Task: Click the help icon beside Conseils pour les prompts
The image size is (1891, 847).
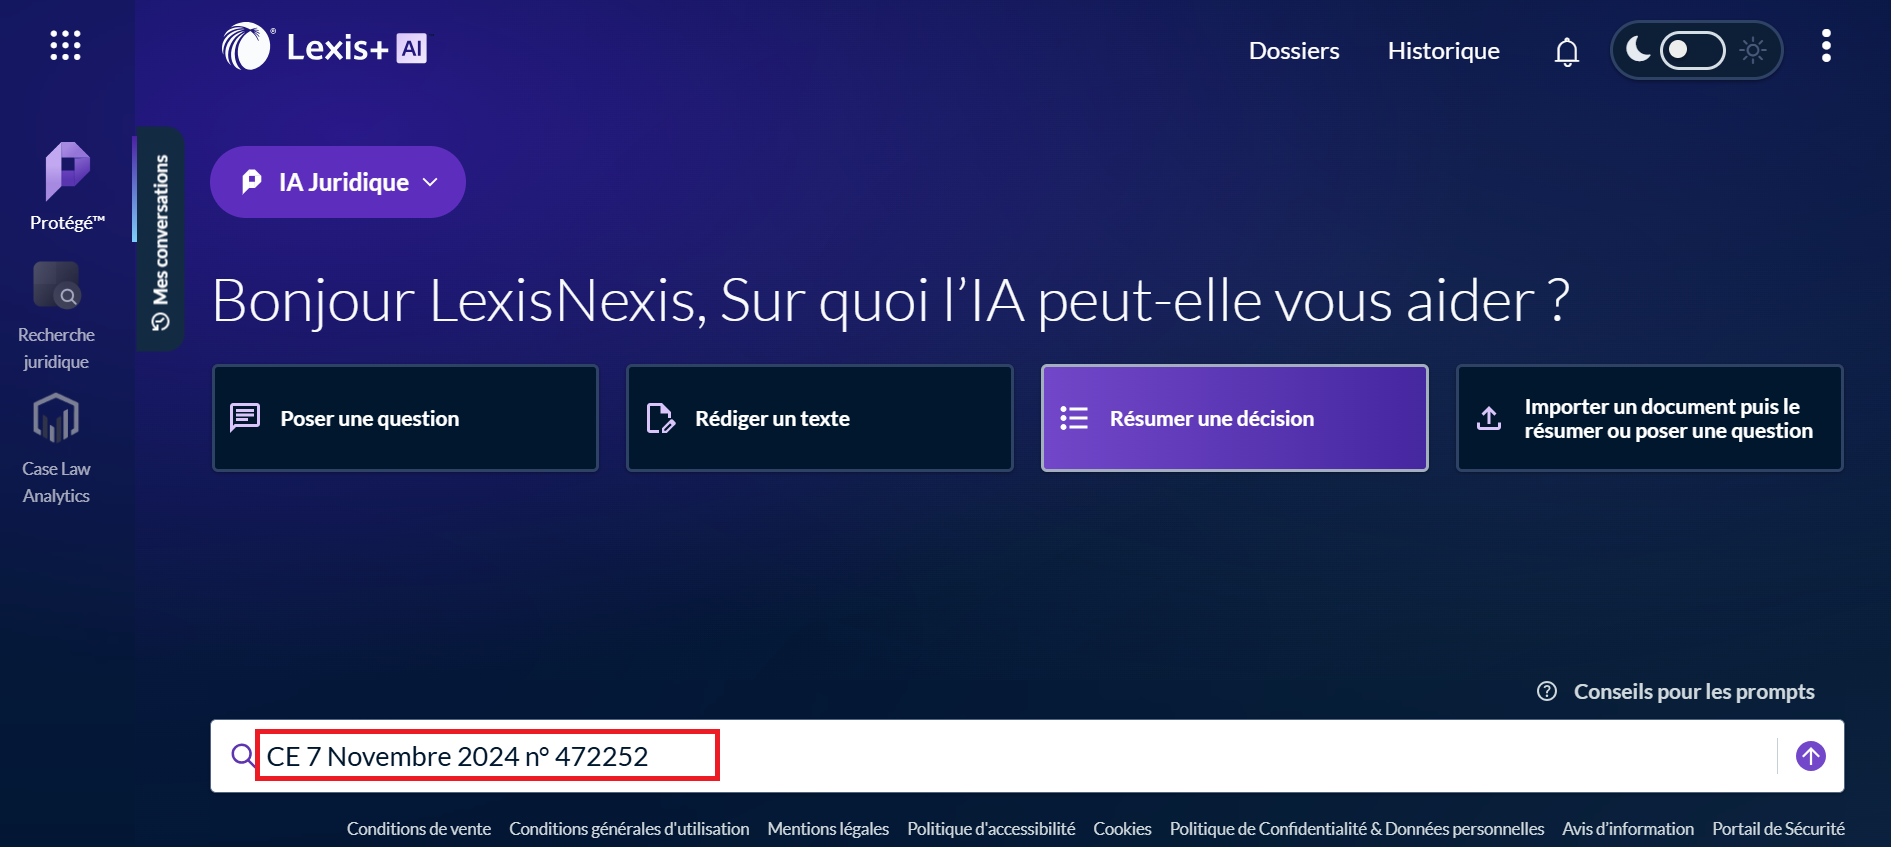Action: click(x=1546, y=691)
